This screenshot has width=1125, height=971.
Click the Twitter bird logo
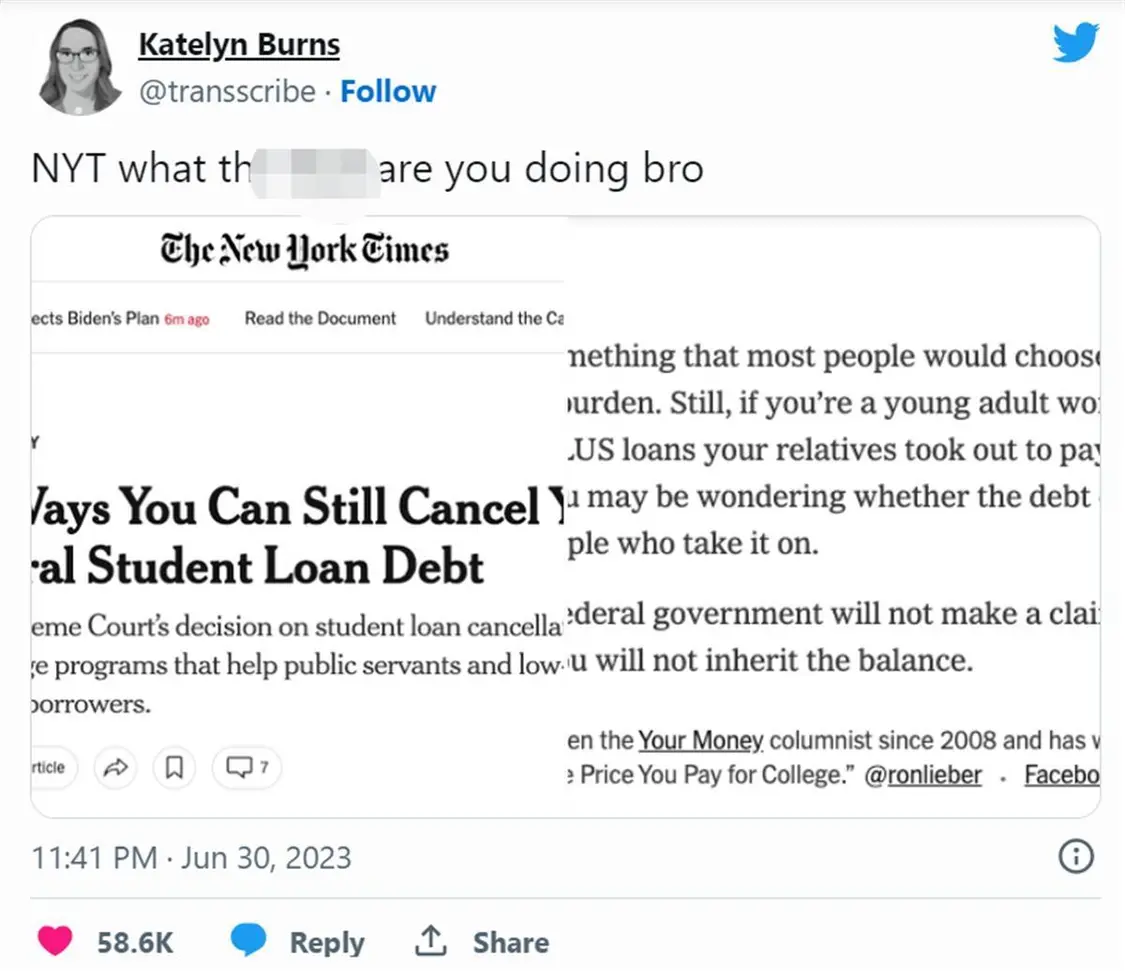(x=1075, y=42)
